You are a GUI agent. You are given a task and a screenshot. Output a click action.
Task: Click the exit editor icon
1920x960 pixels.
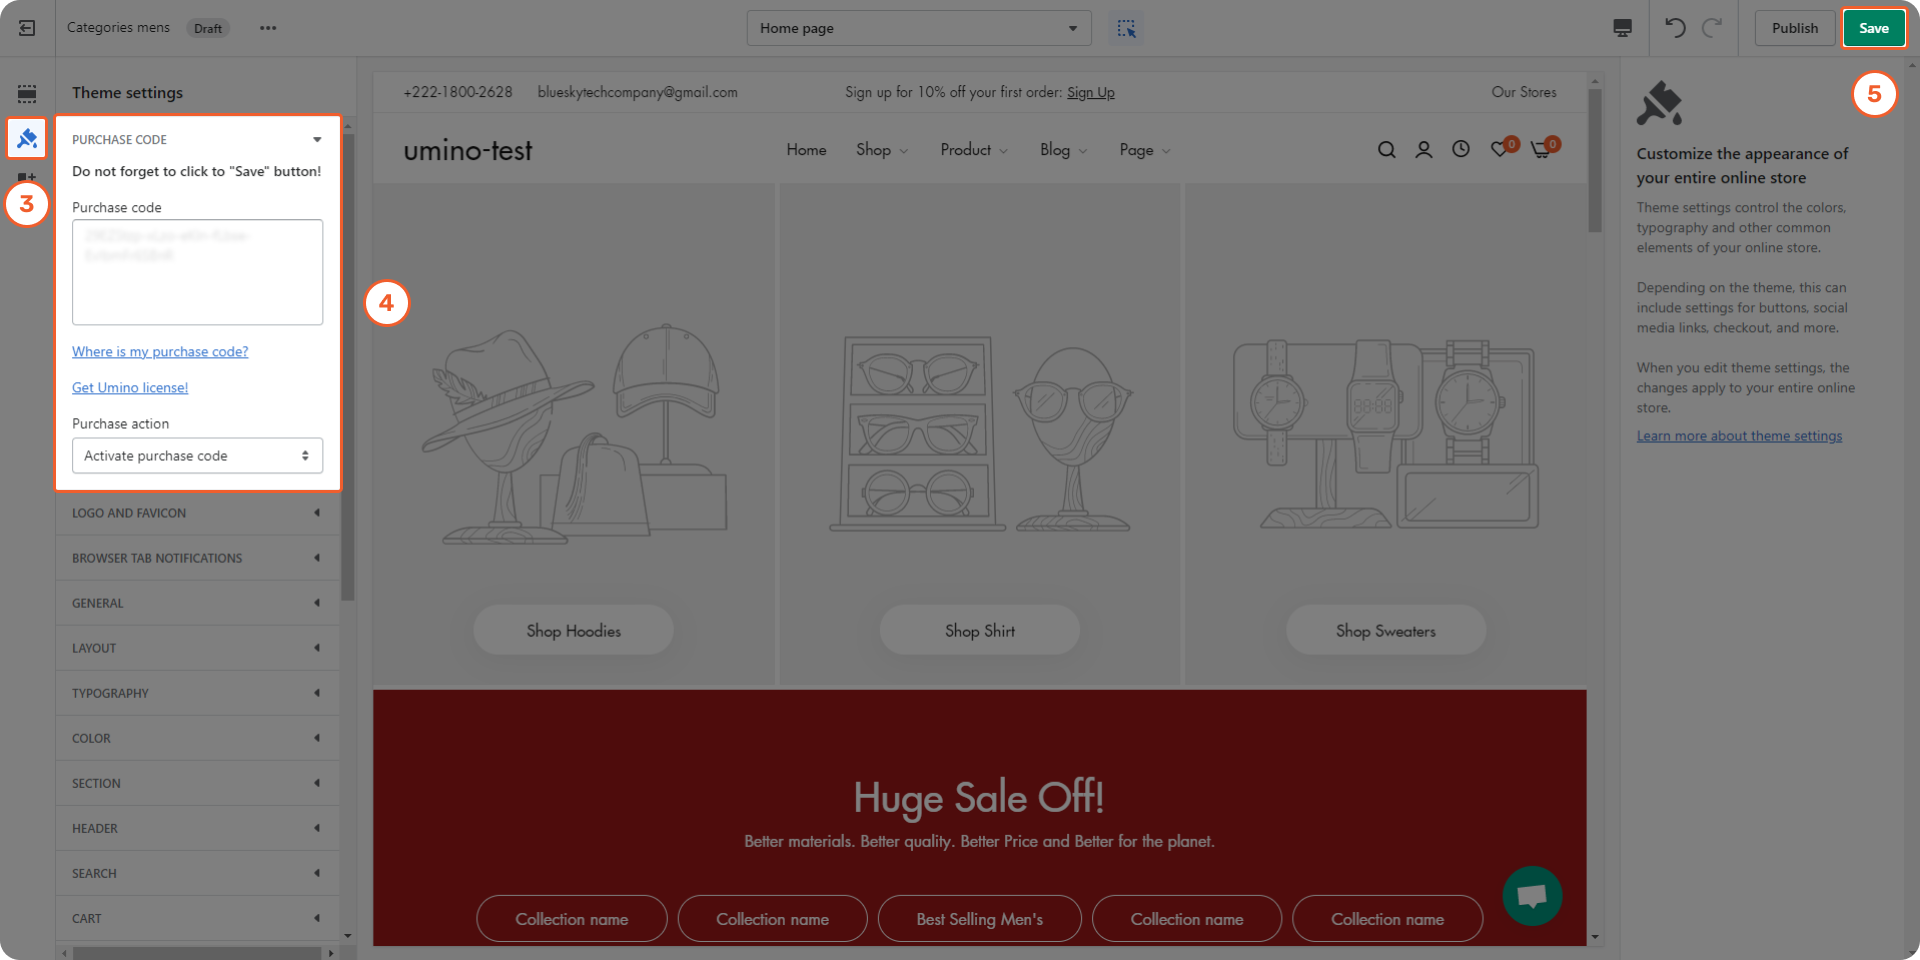27,28
